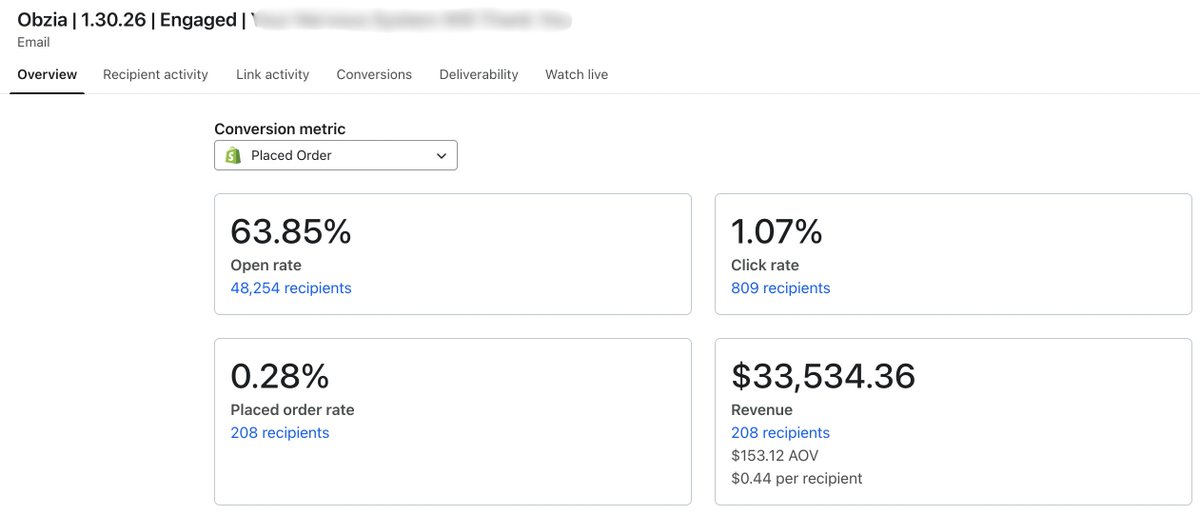Click the Shopify bag icon in the metric selector
Screen dimensions: 1200x515
coord(233,155)
